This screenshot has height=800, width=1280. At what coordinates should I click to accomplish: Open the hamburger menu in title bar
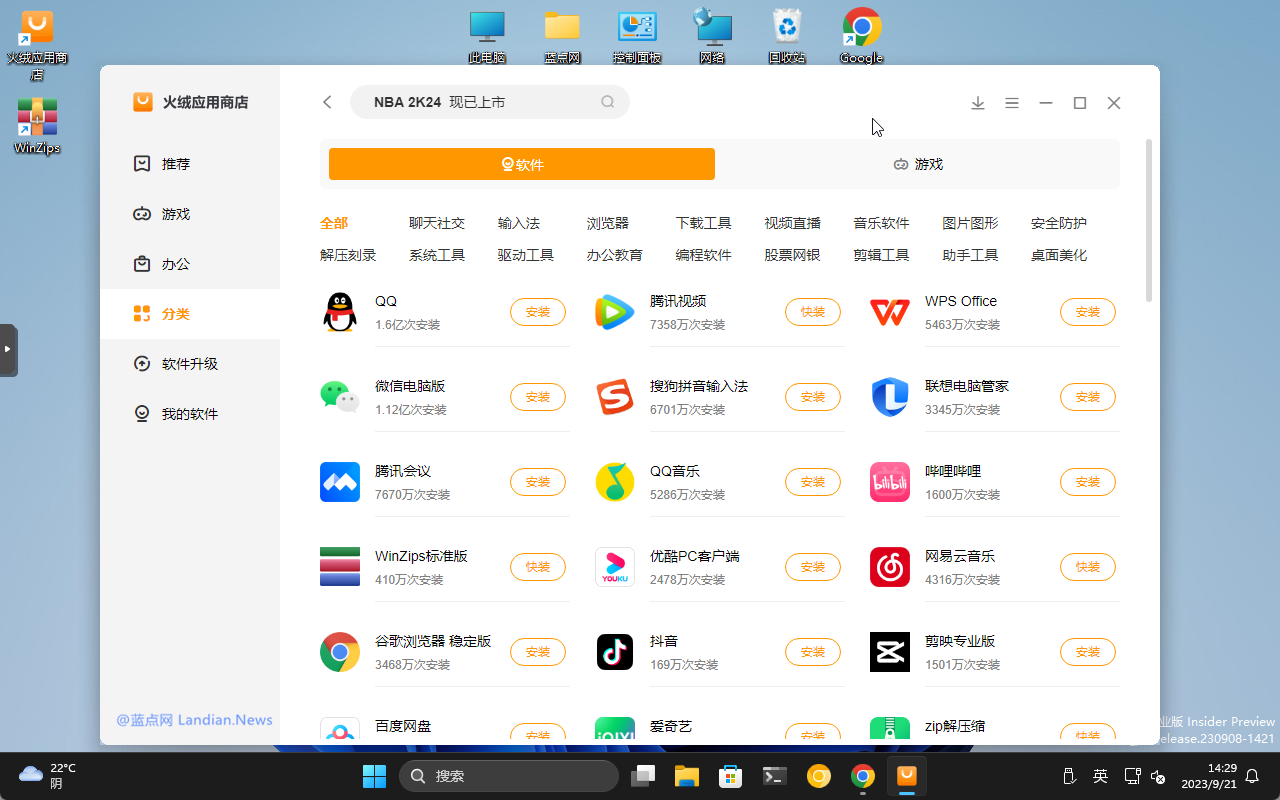[1012, 103]
